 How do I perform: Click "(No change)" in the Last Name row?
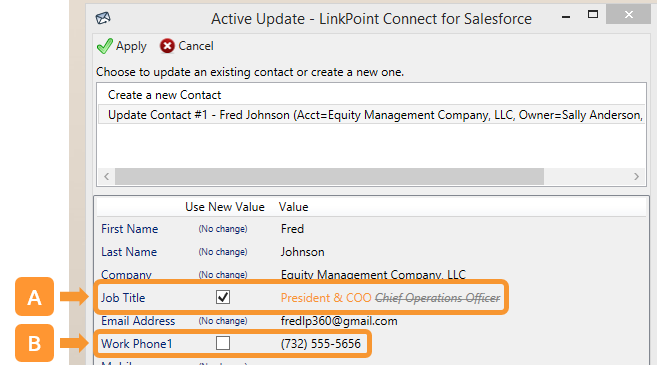pos(223,252)
